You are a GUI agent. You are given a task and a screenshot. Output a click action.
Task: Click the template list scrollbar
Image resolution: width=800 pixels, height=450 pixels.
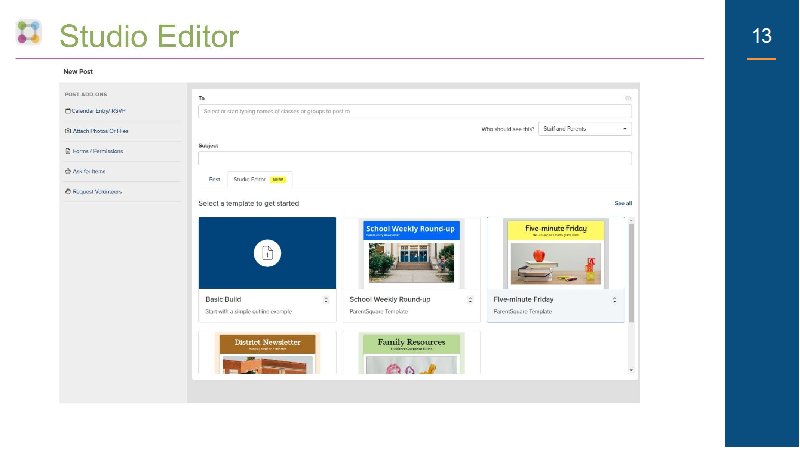click(x=631, y=273)
